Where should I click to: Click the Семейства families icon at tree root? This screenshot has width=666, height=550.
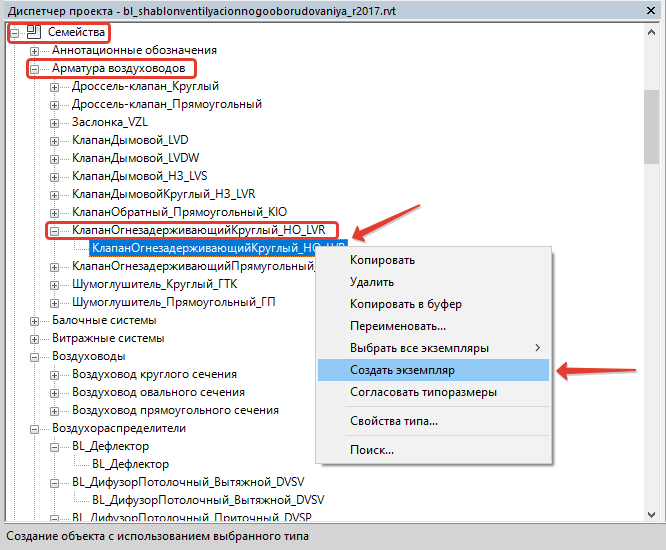[33, 33]
